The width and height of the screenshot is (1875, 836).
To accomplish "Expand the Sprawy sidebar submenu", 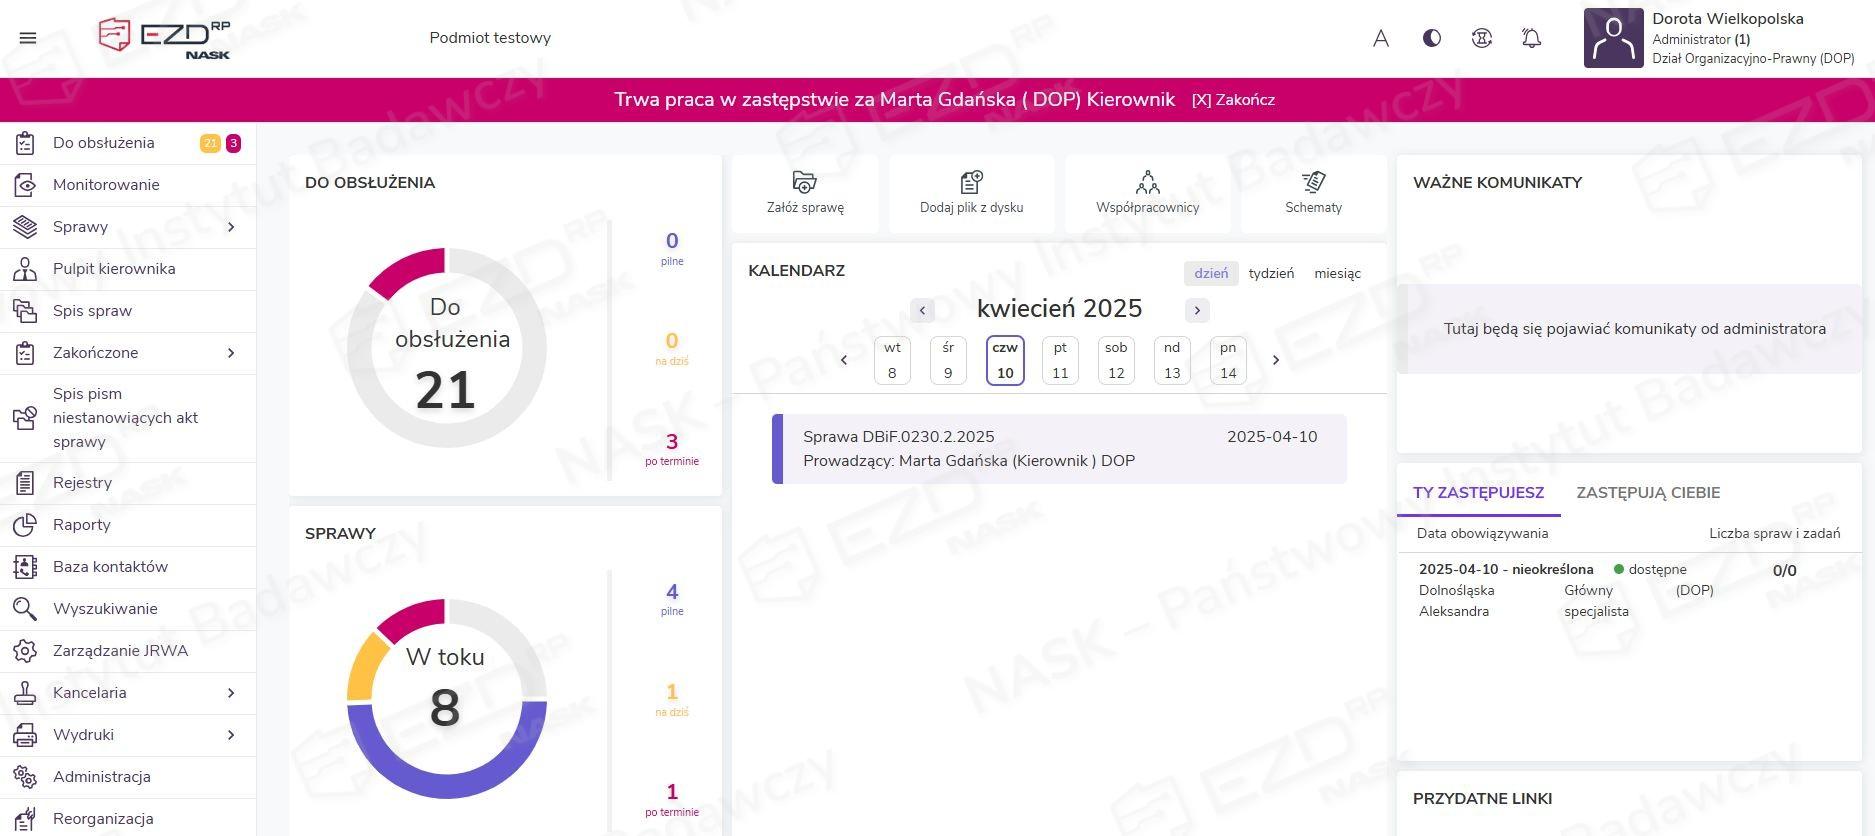I will [231, 227].
